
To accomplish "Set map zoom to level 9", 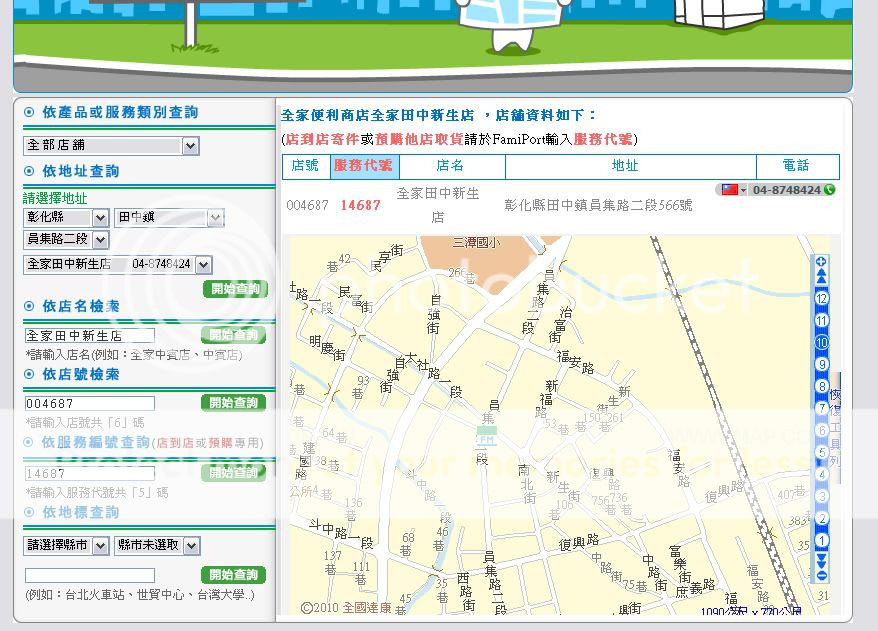I will [x=822, y=365].
